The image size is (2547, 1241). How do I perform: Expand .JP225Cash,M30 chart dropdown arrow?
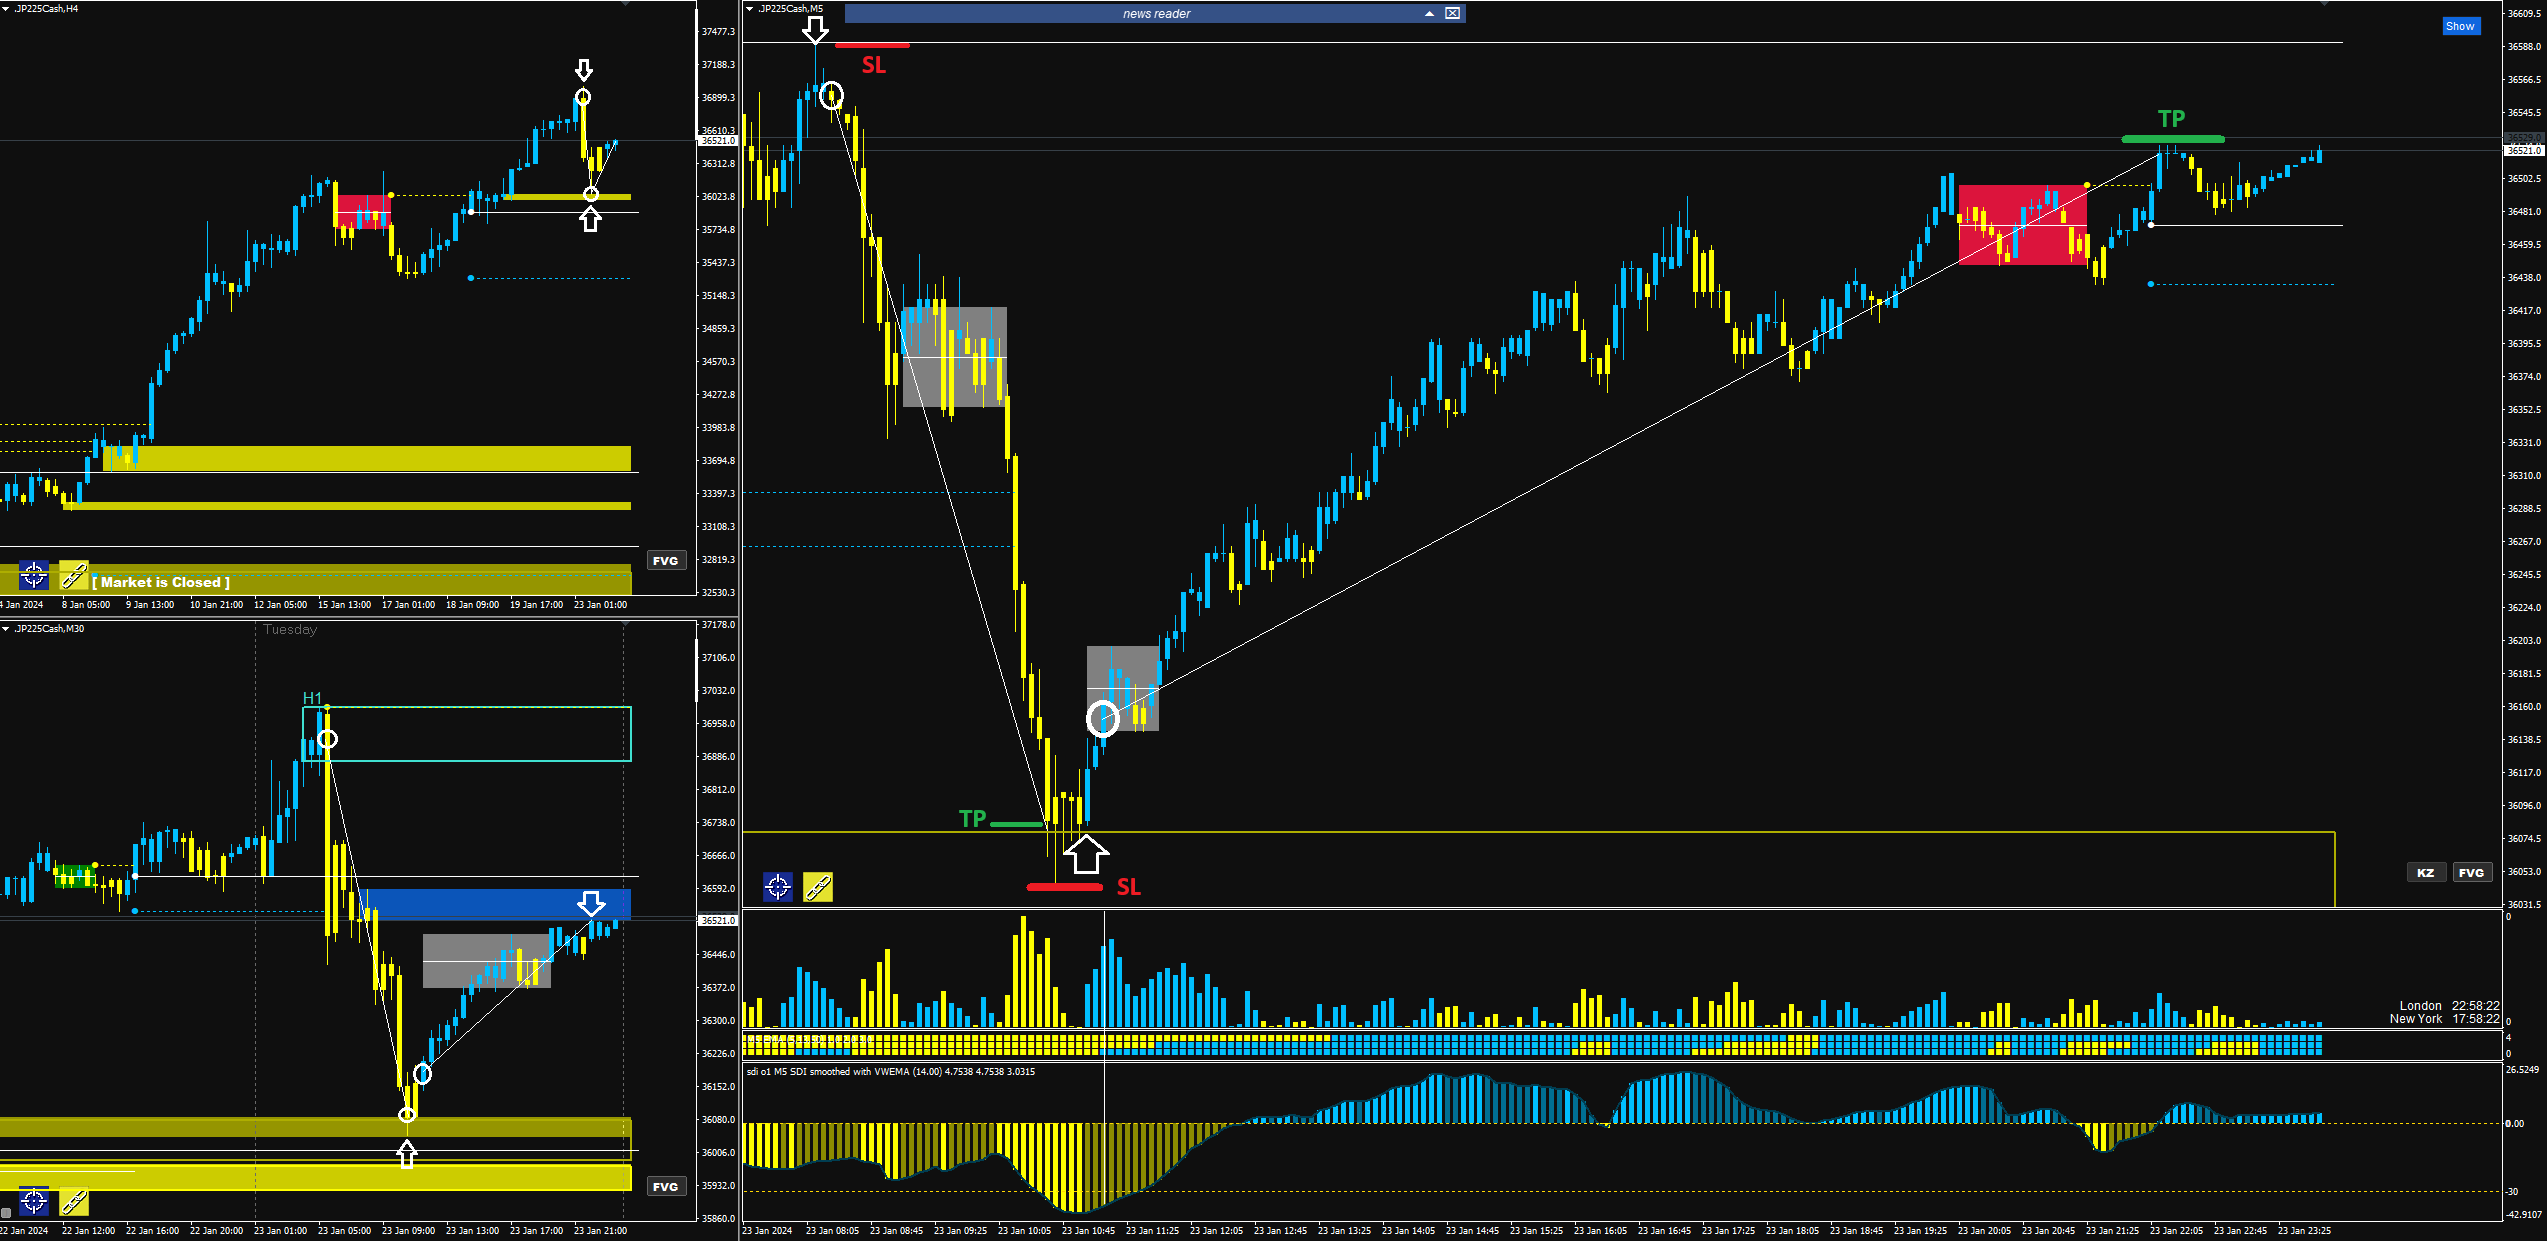point(6,629)
